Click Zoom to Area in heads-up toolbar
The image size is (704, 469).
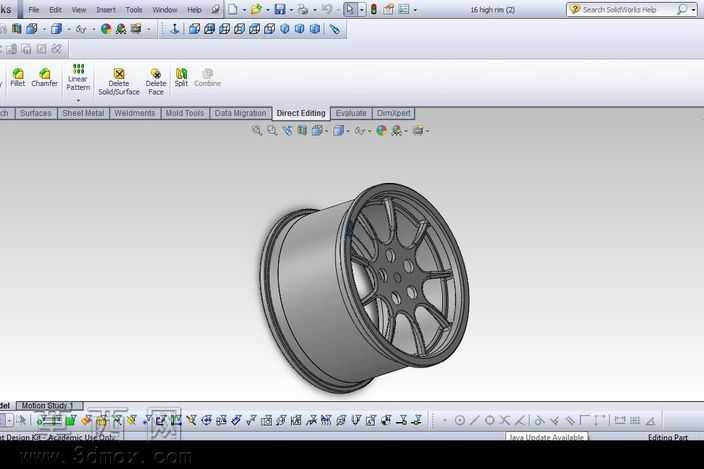coord(272,131)
